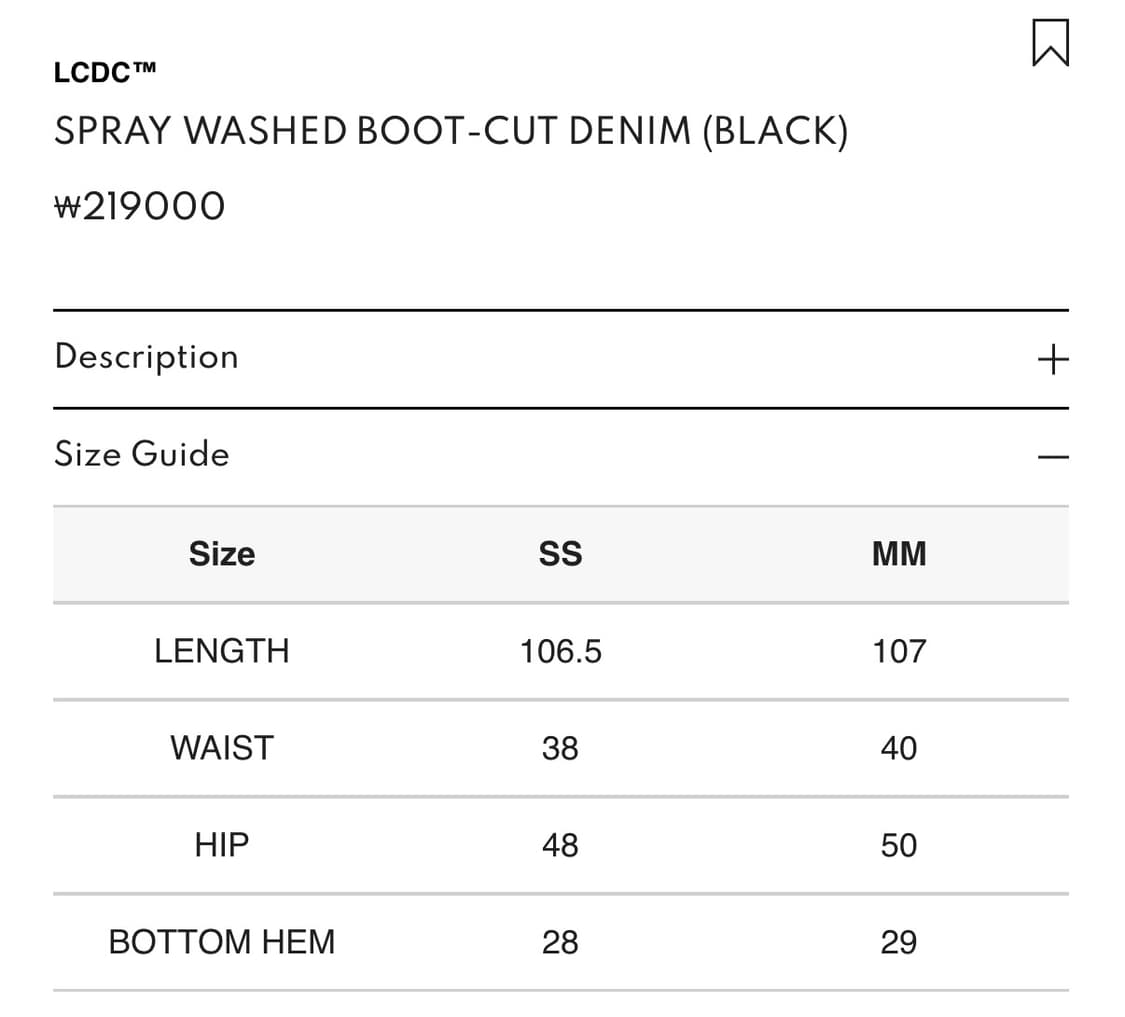Click the MM length value 107
Screen dimensions: 1125x1017
coord(899,652)
